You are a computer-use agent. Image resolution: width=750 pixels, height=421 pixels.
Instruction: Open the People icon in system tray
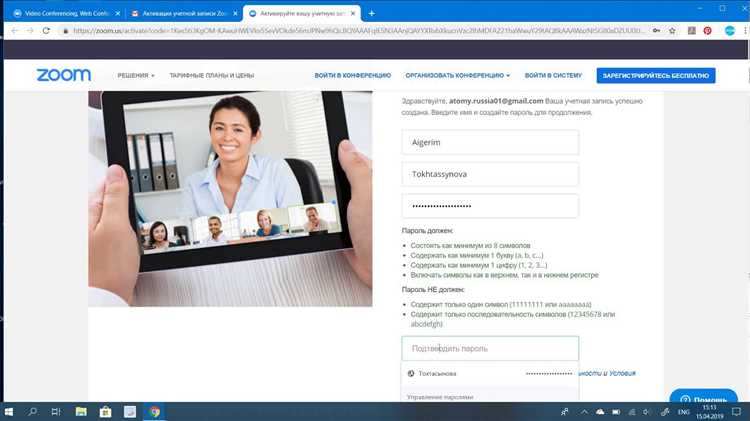click(564, 411)
